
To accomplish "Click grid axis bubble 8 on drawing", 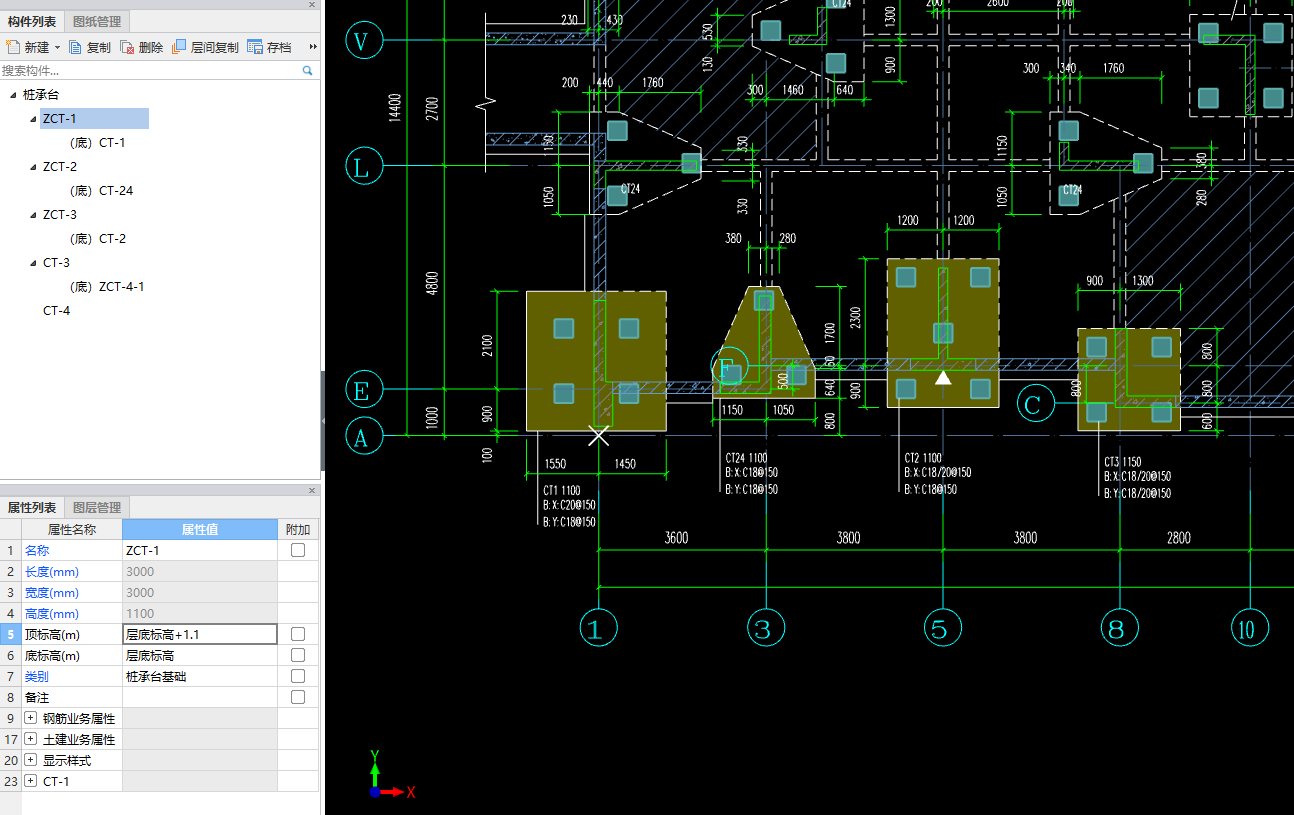I will [x=1119, y=629].
